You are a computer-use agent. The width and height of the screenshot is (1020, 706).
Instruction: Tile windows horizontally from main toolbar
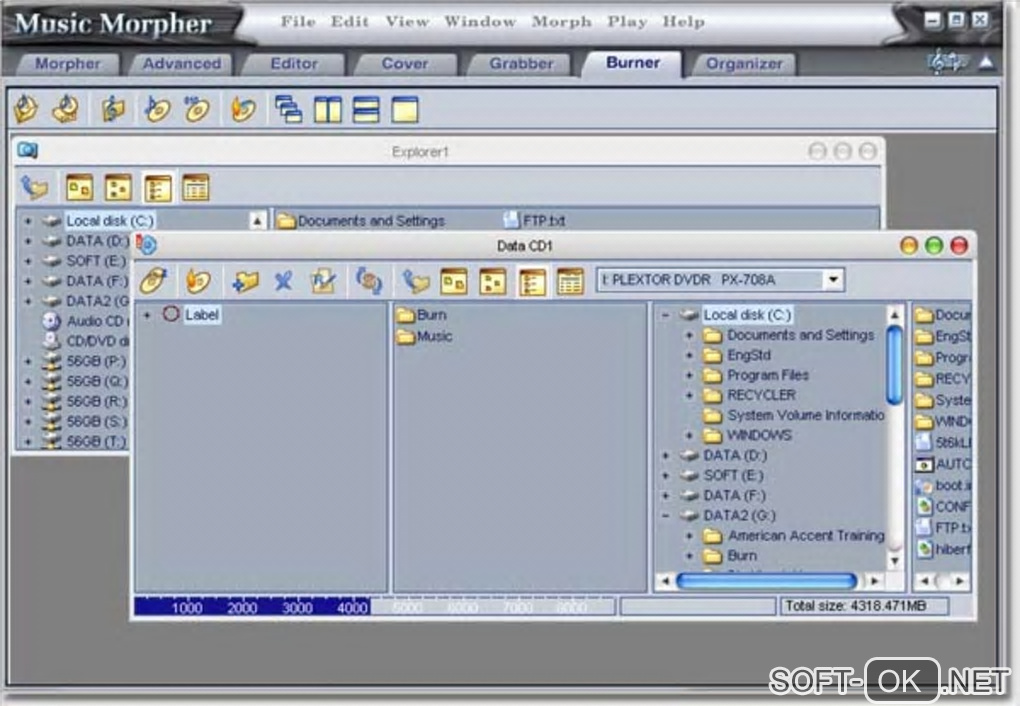tap(366, 109)
